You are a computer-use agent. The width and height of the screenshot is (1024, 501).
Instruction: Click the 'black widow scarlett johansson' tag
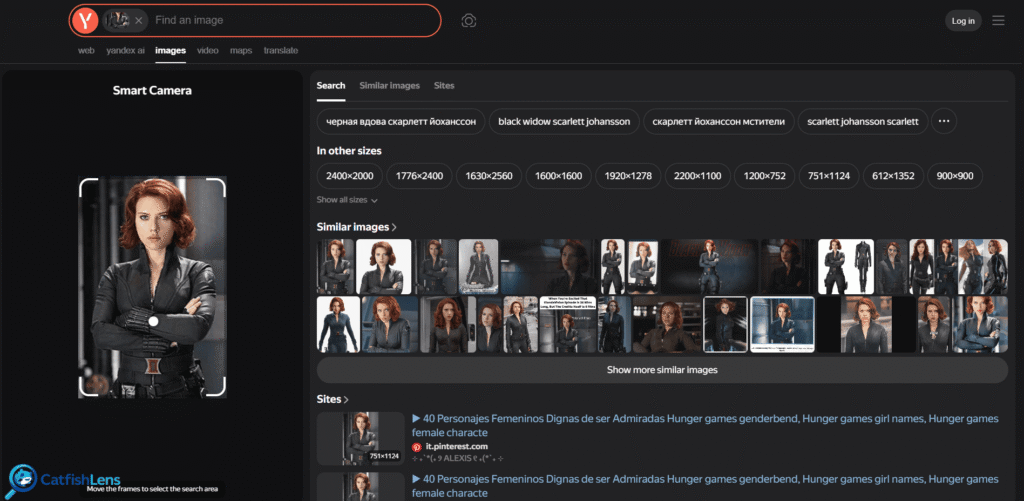564,121
